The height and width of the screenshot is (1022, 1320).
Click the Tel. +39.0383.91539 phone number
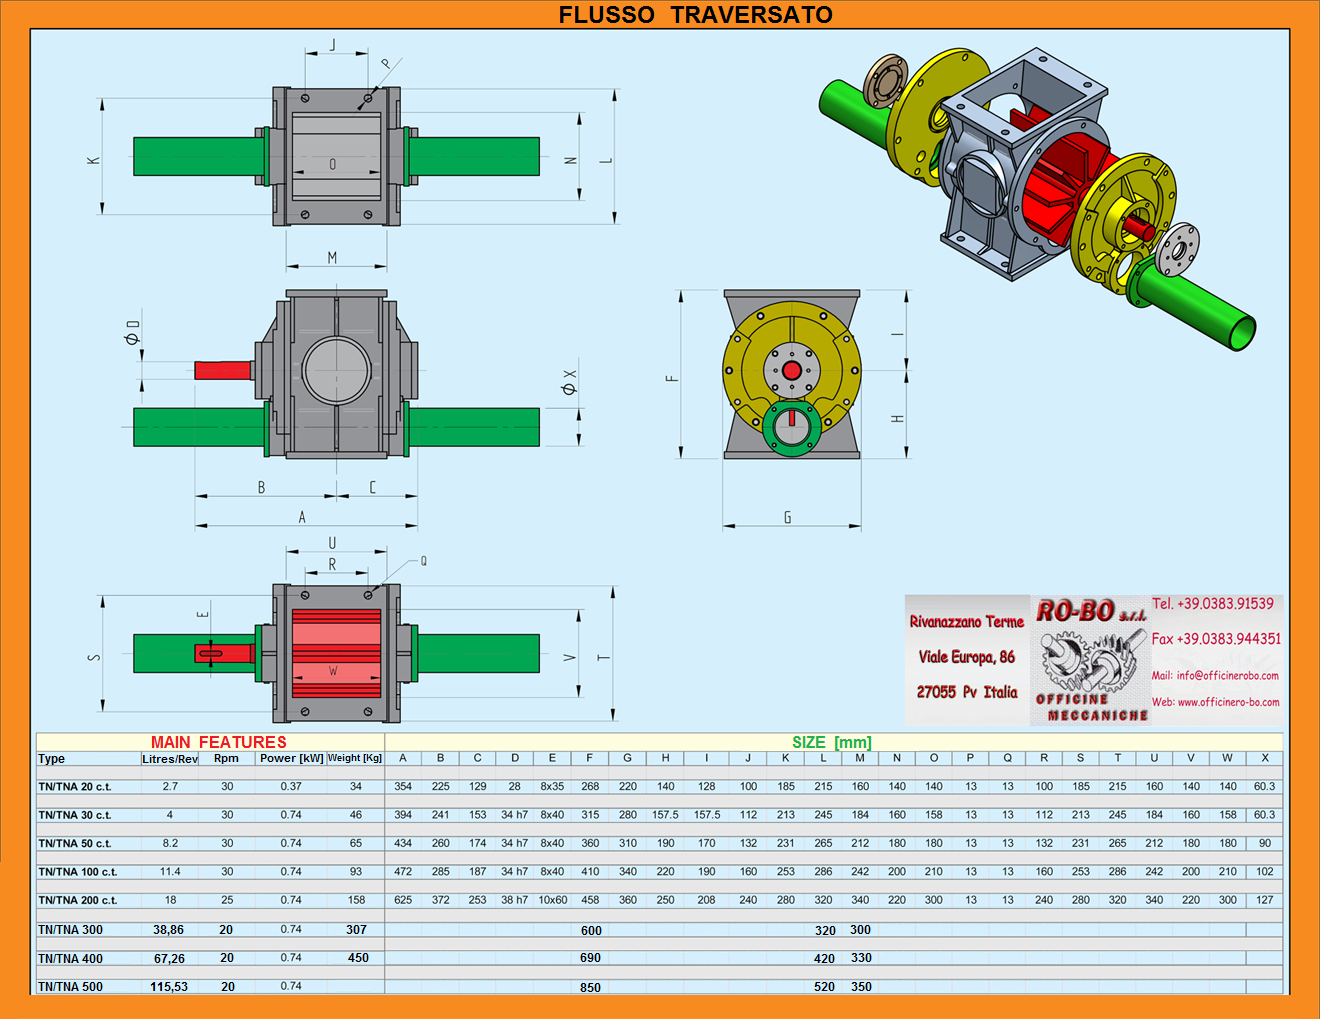click(x=1212, y=604)
